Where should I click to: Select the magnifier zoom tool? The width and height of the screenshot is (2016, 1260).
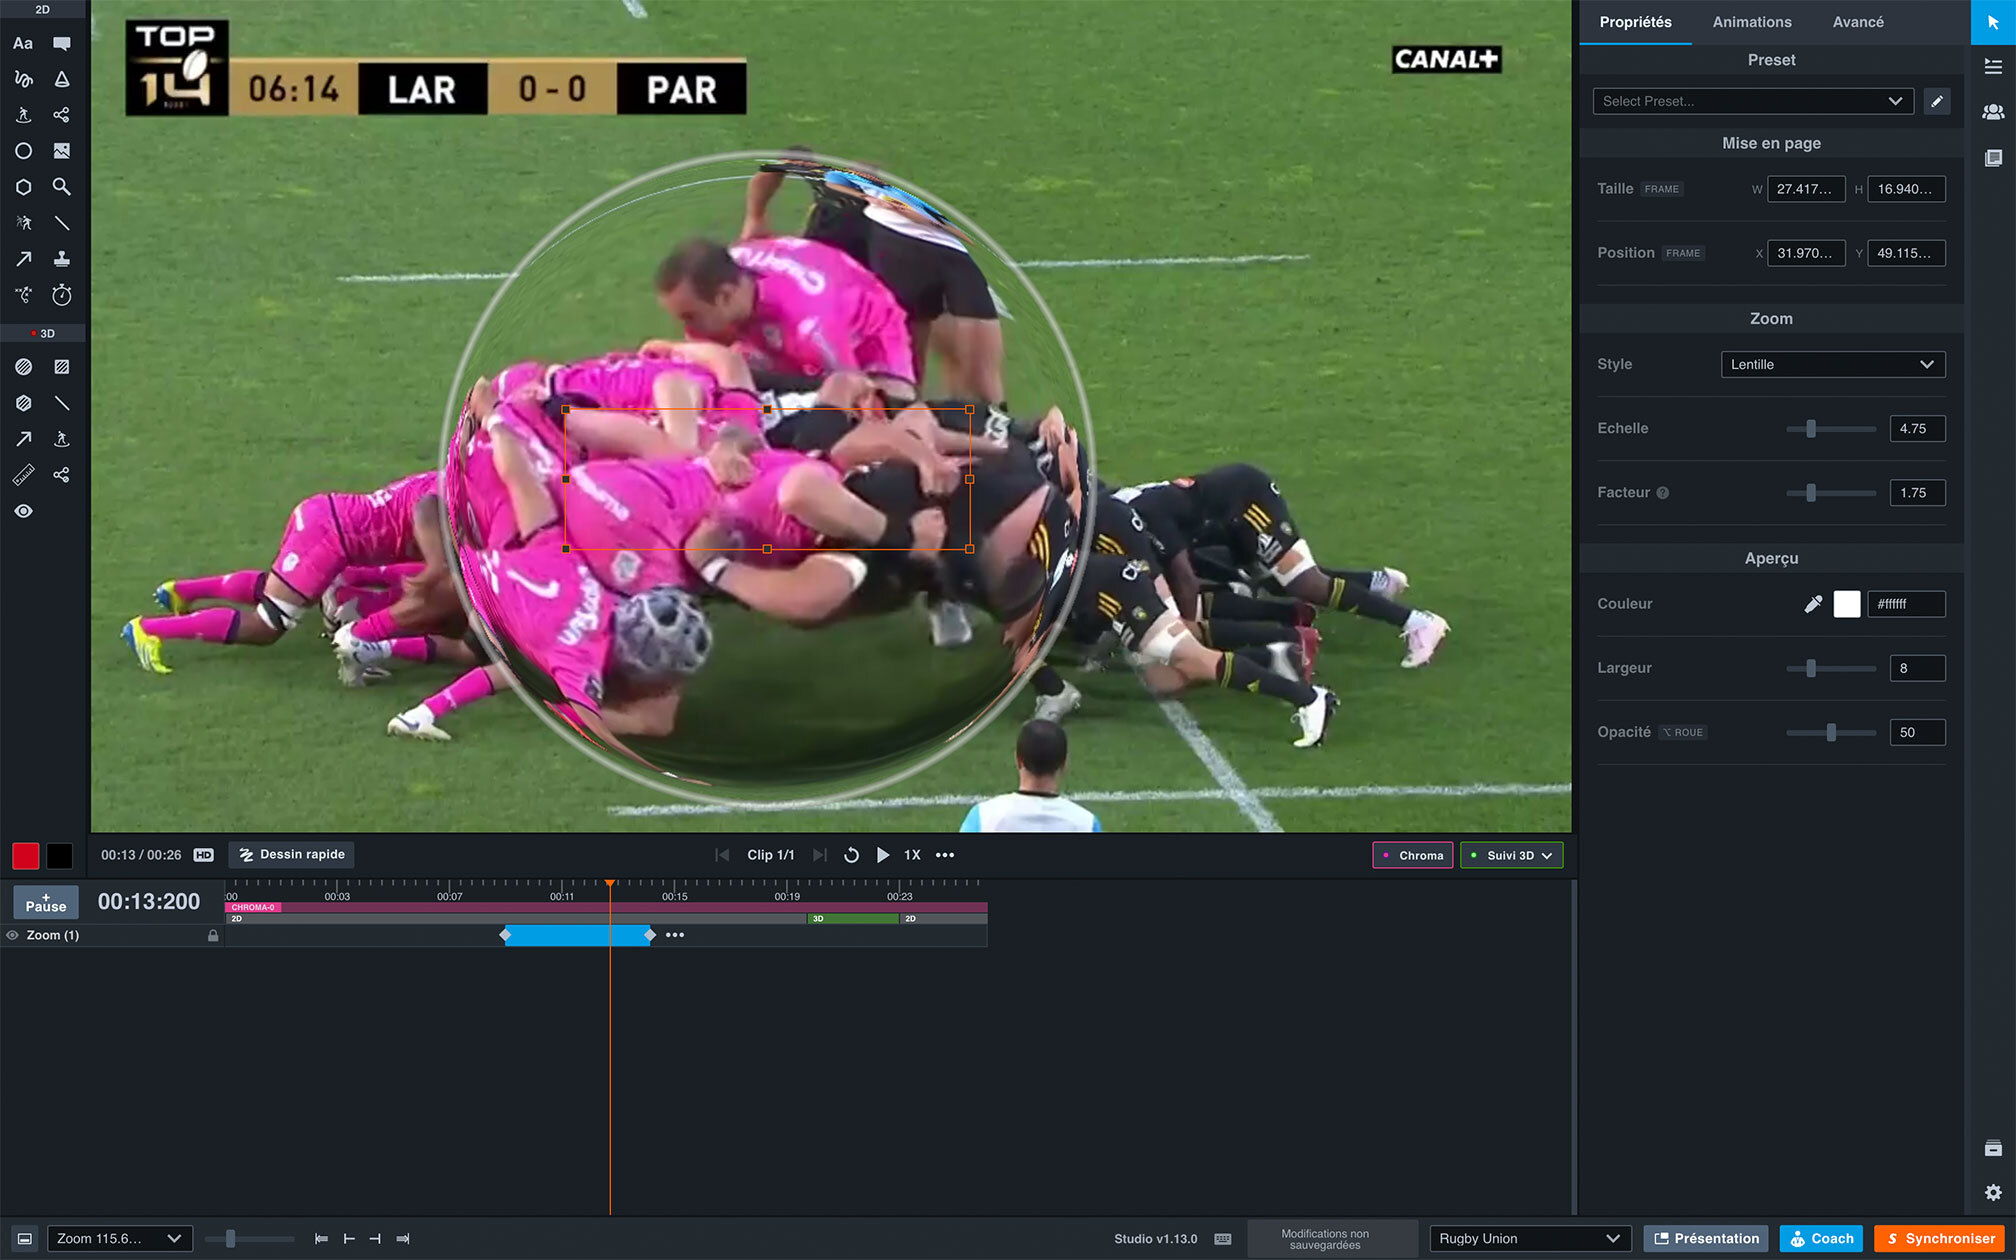pos(61,187)
